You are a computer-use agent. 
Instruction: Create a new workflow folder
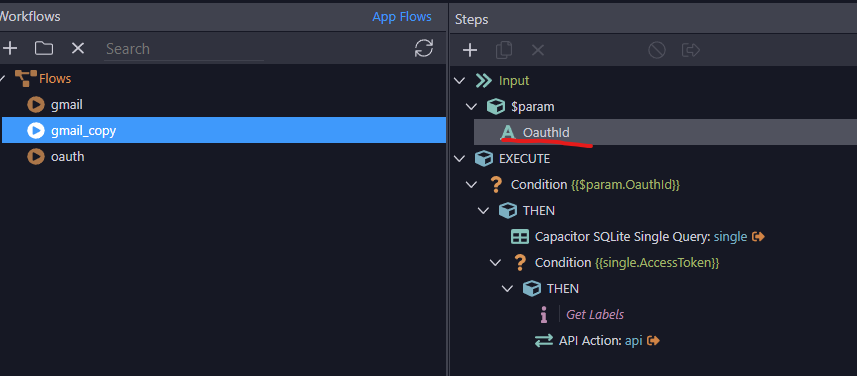click(x=44, y=49)
